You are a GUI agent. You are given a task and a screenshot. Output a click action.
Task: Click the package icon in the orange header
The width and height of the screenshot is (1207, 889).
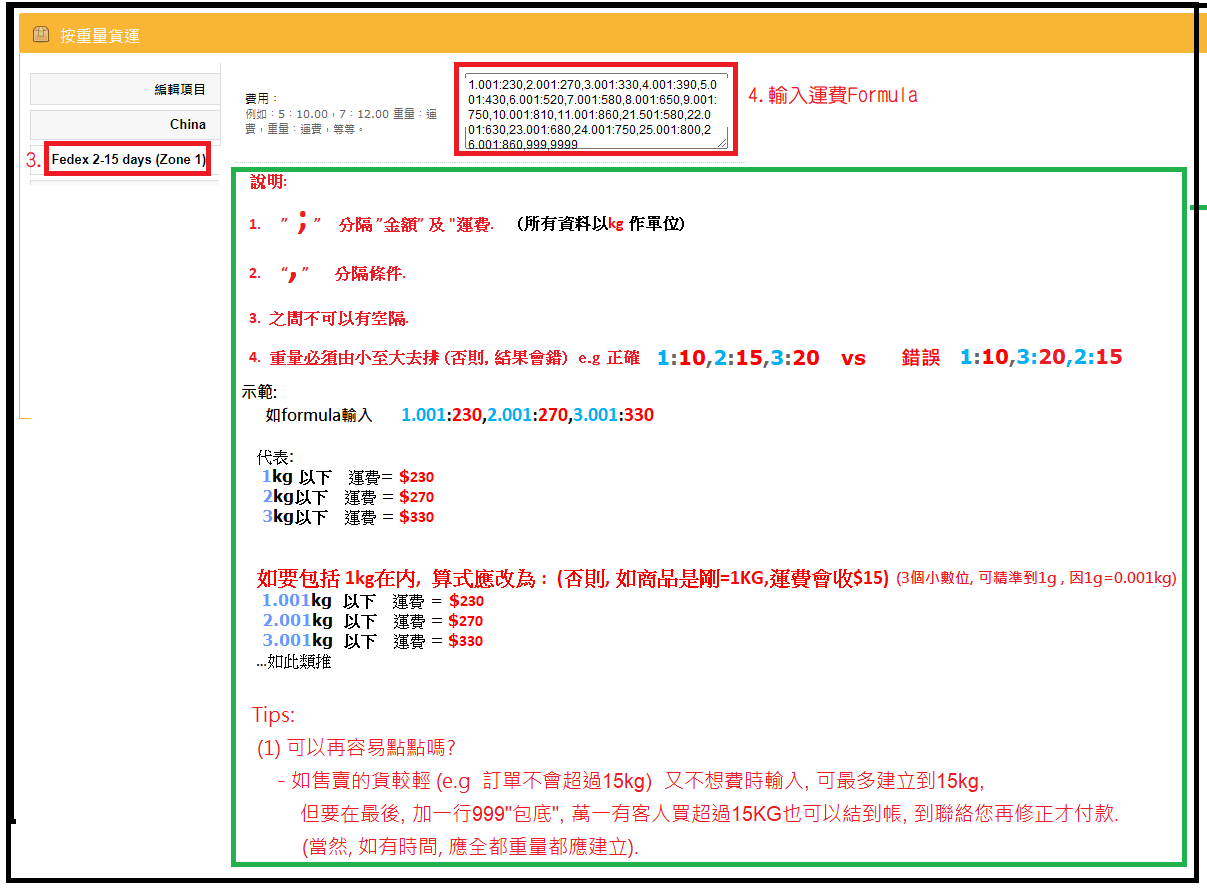point(40,35)
